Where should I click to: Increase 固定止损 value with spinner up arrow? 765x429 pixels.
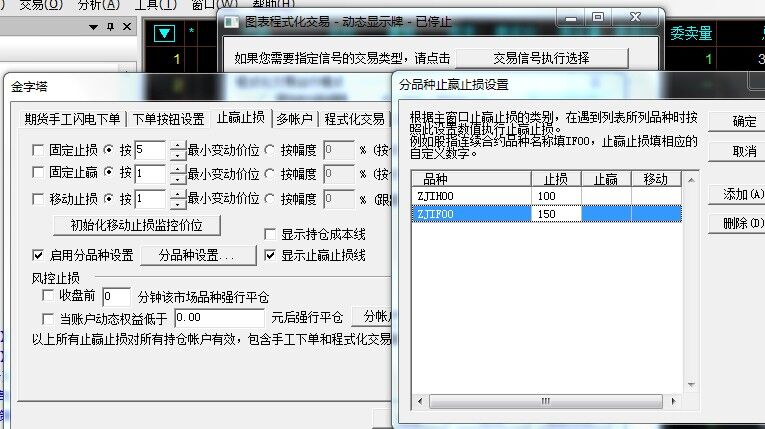(178, 145)
